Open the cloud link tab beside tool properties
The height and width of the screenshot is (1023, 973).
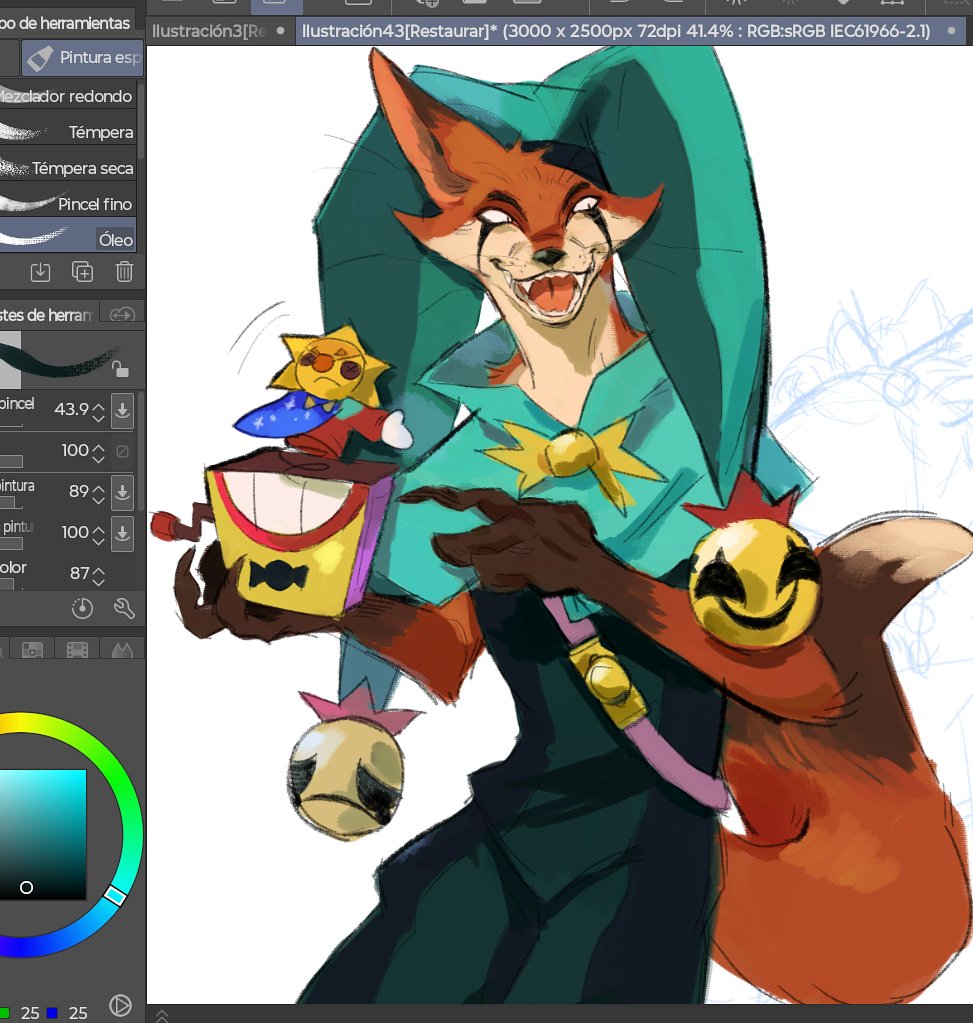[x=122, y=315]
